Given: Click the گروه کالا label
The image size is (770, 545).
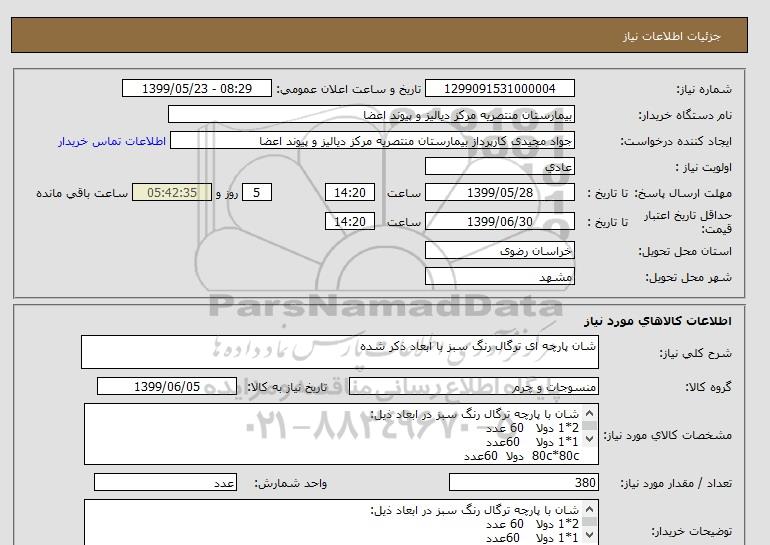Looking at the screenshot, I should [x=709, y=387].
